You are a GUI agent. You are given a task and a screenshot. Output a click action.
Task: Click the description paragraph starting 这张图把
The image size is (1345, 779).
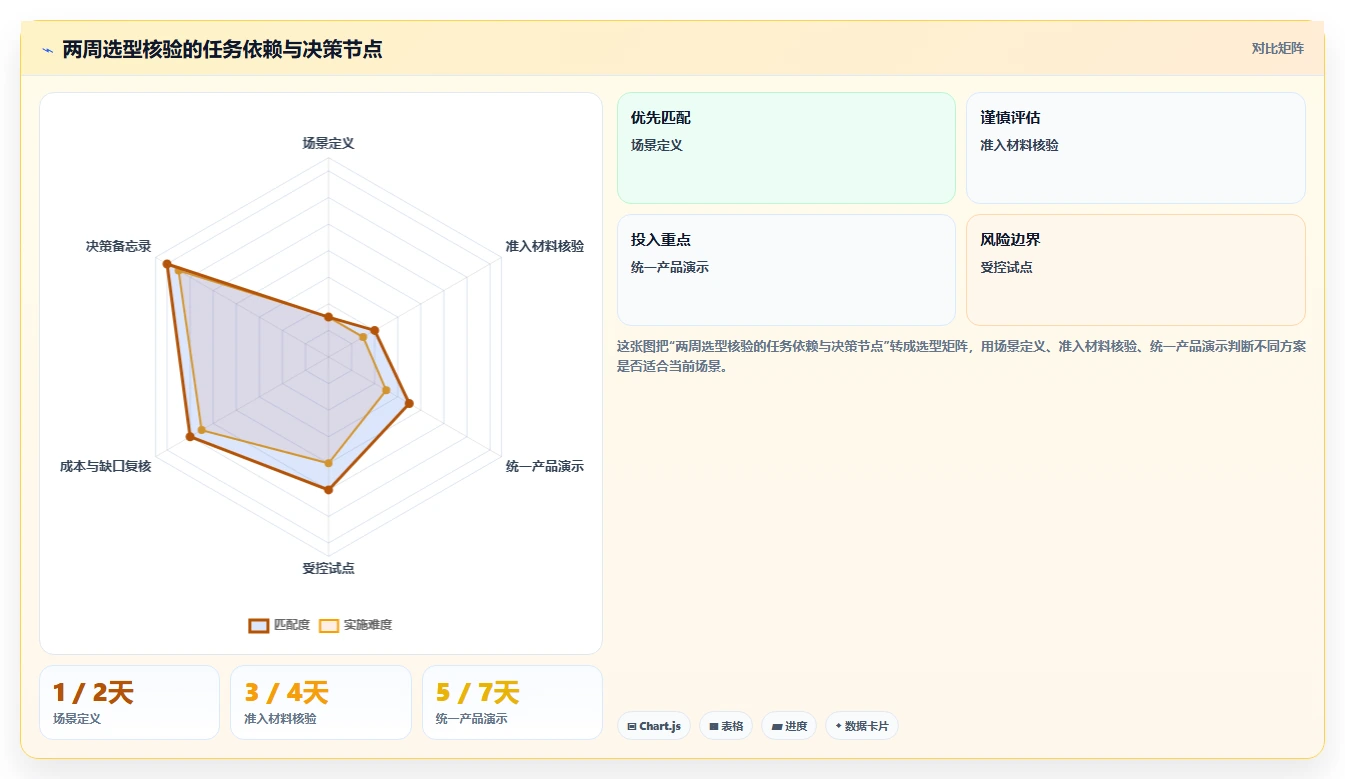pyautogui.click(x=961, y=356)
